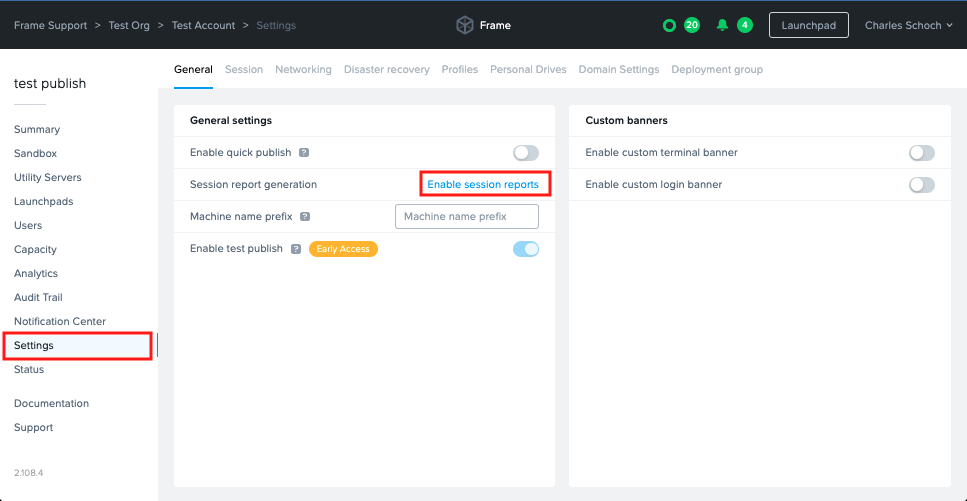Open Audit Trail in the sidebar

[x=38, y=298]
